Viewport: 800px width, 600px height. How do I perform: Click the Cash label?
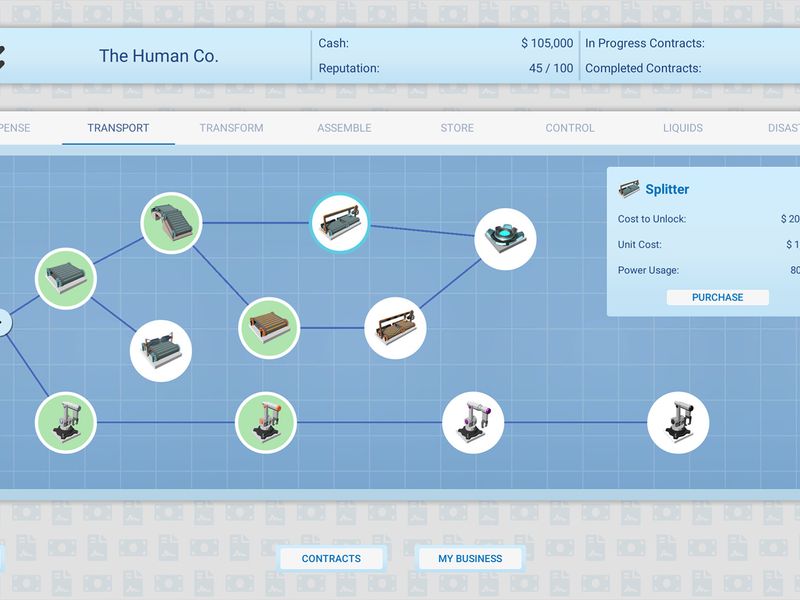pos(334,43)
